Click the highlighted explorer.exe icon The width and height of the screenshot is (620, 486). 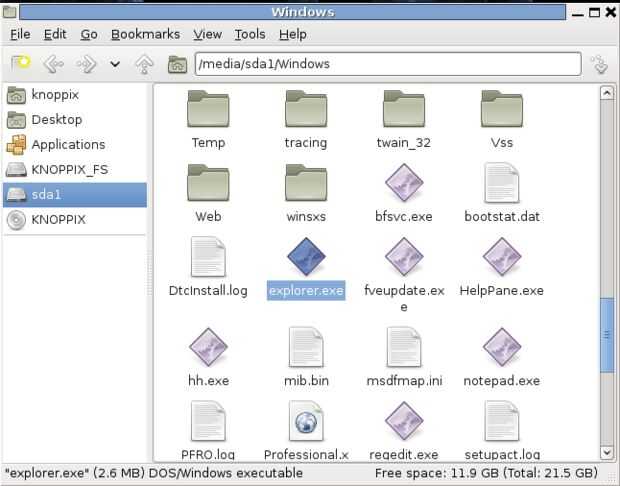click(x=306, y=256)
